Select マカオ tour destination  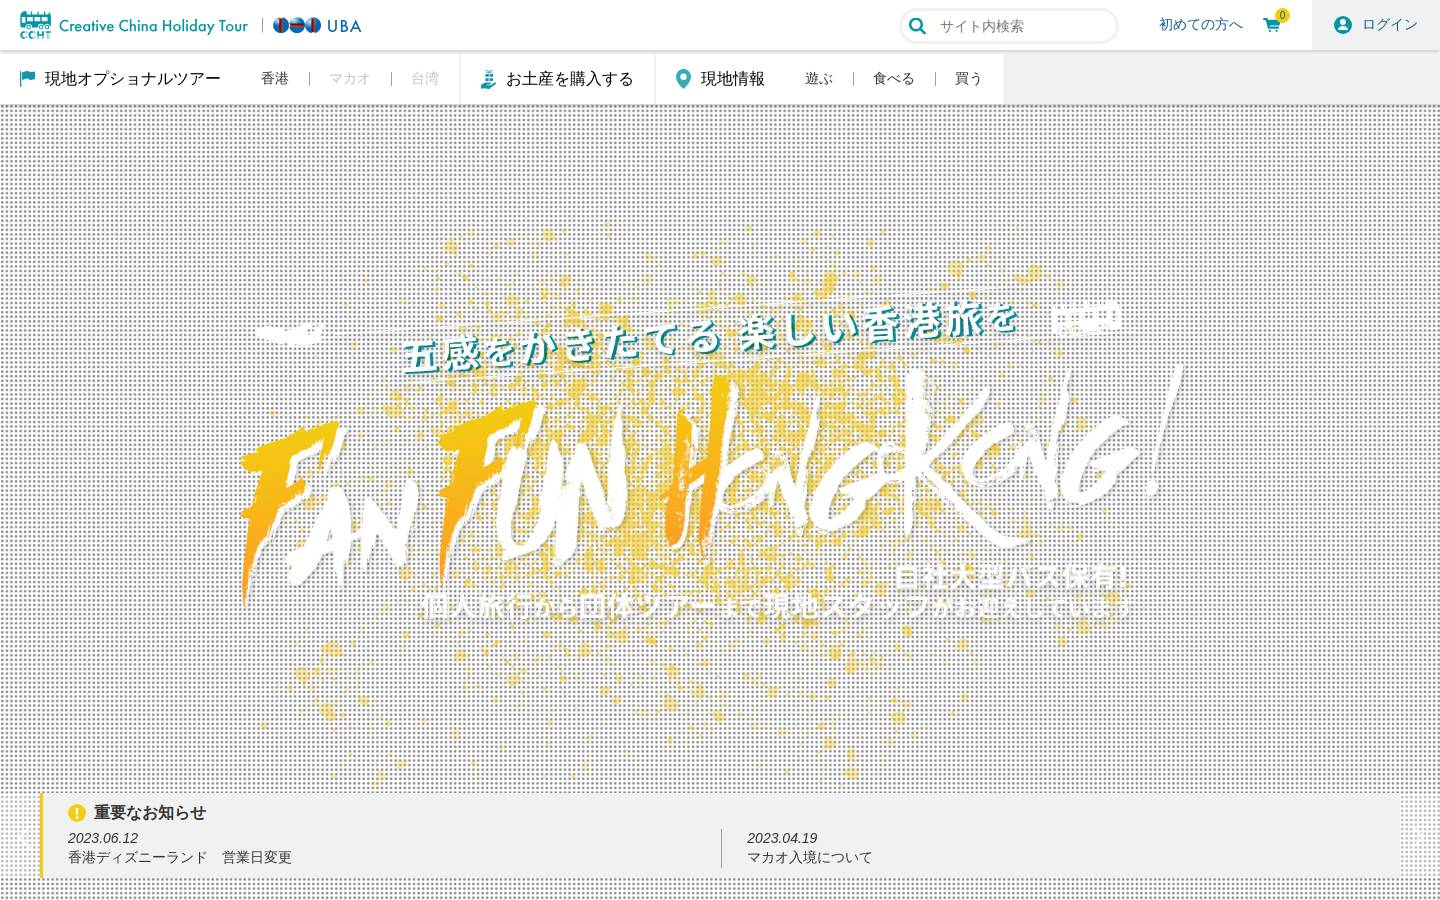(350, 78)
